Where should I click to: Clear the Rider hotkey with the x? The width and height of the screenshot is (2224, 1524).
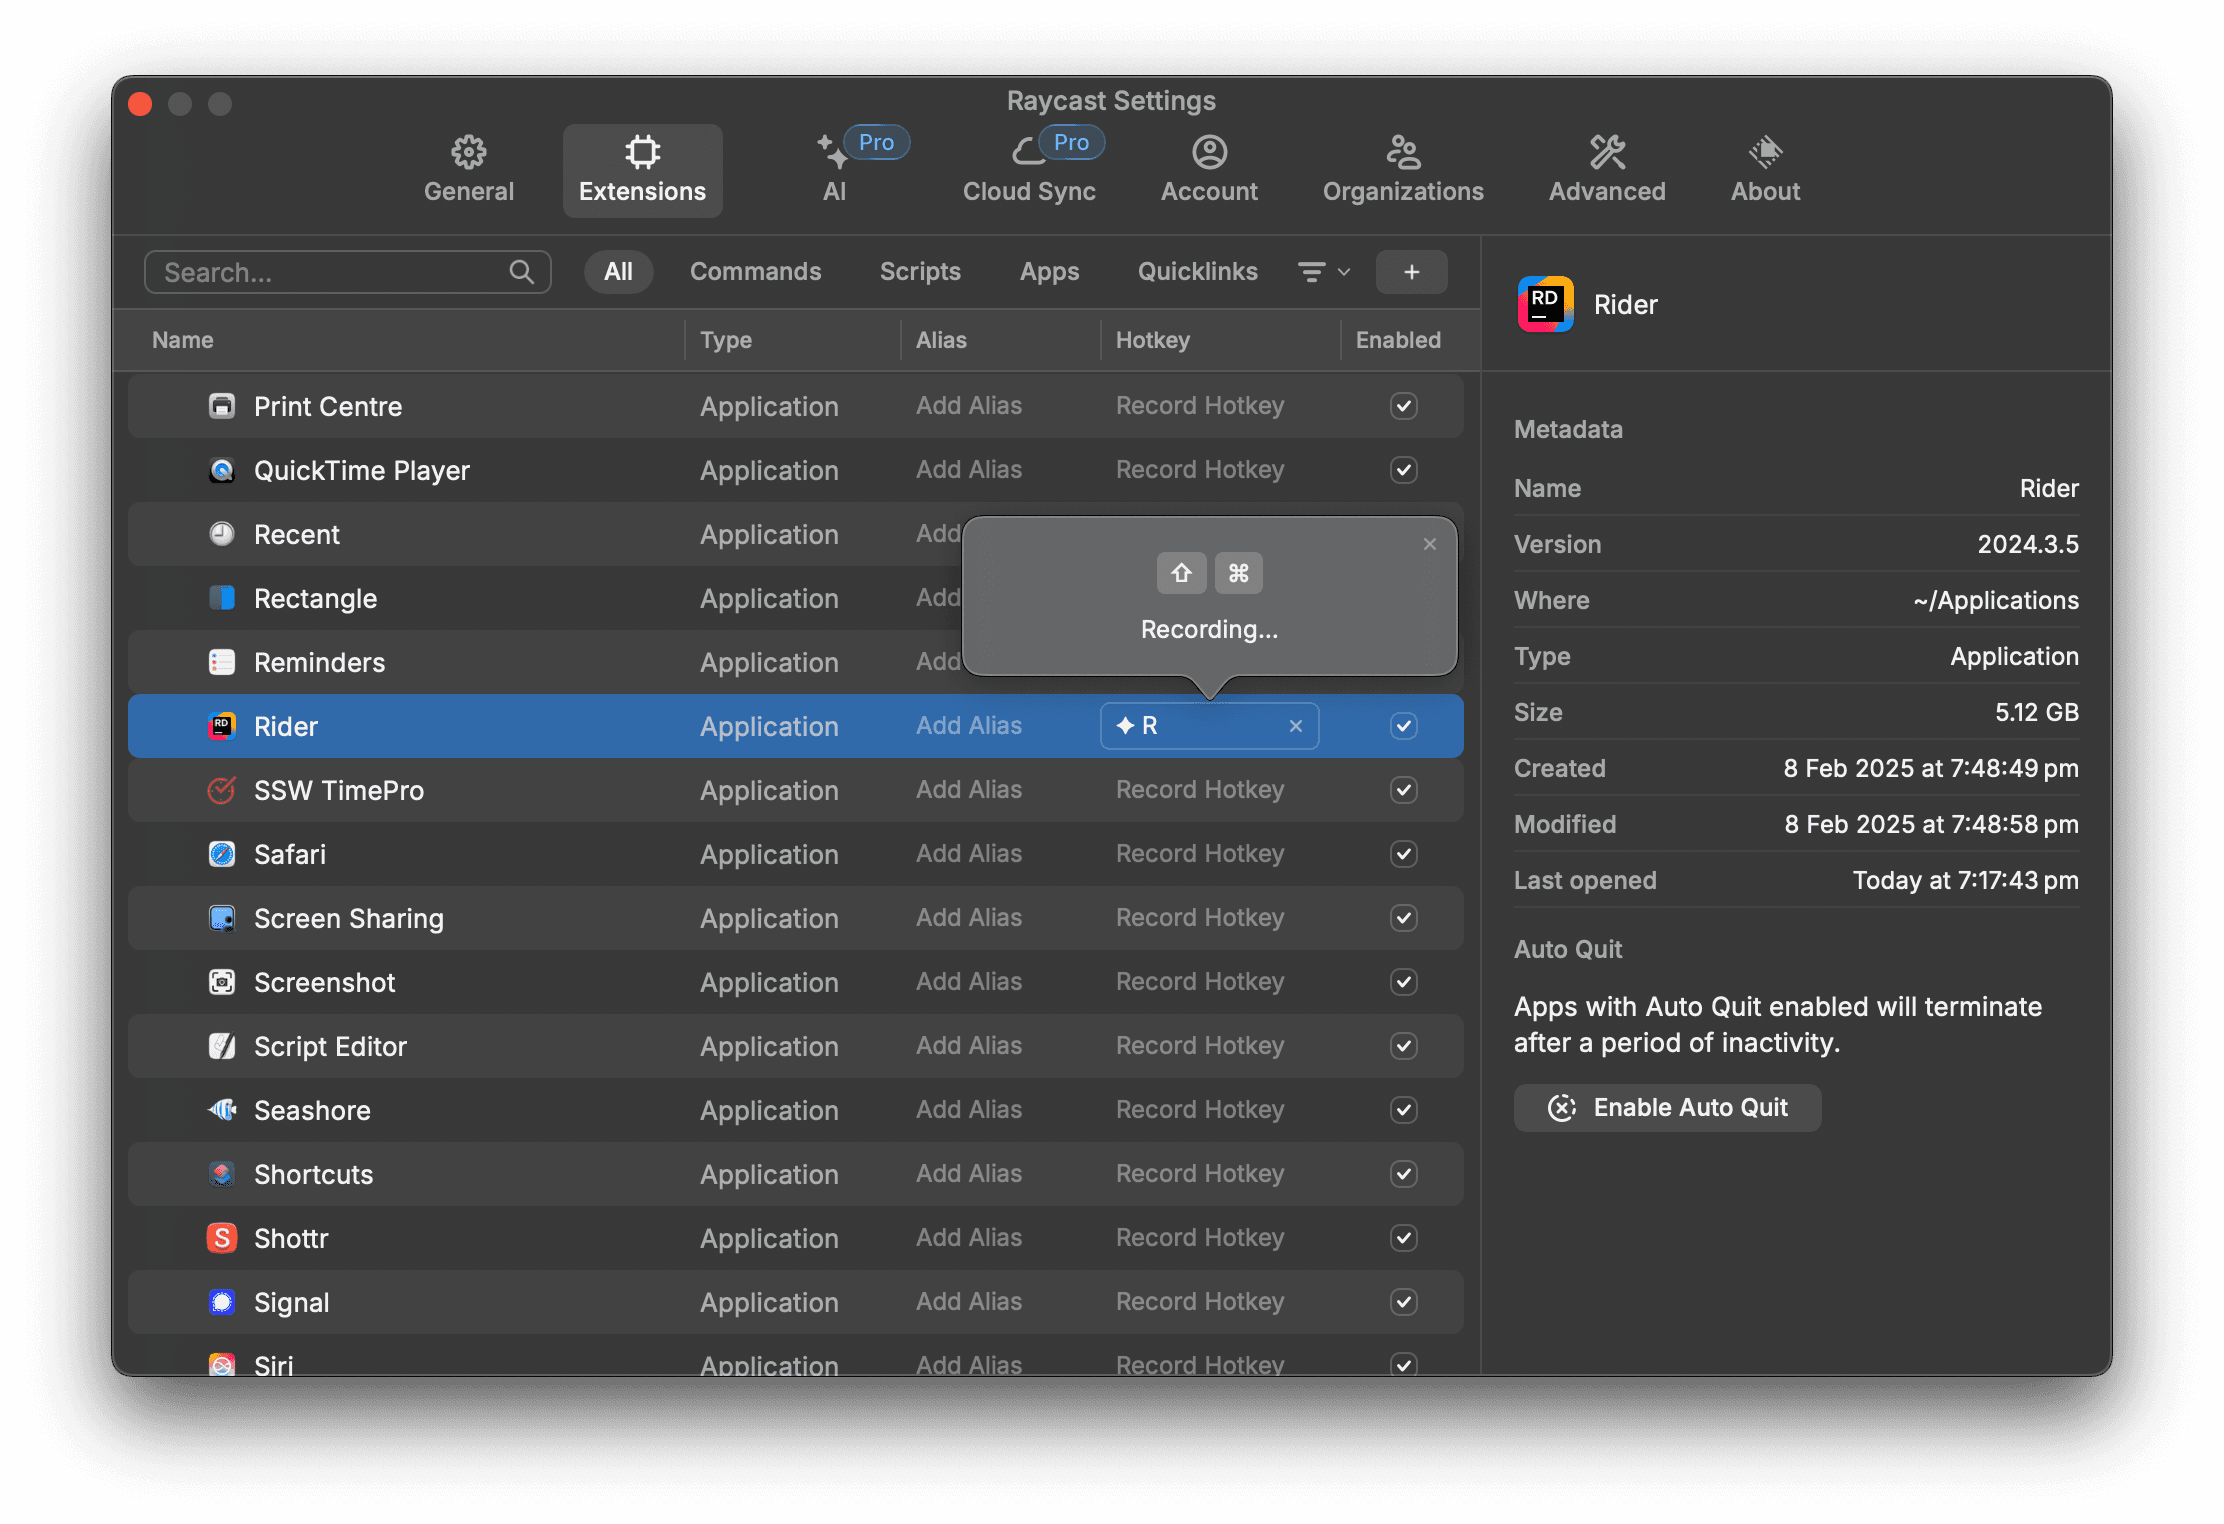(1295, 726)
